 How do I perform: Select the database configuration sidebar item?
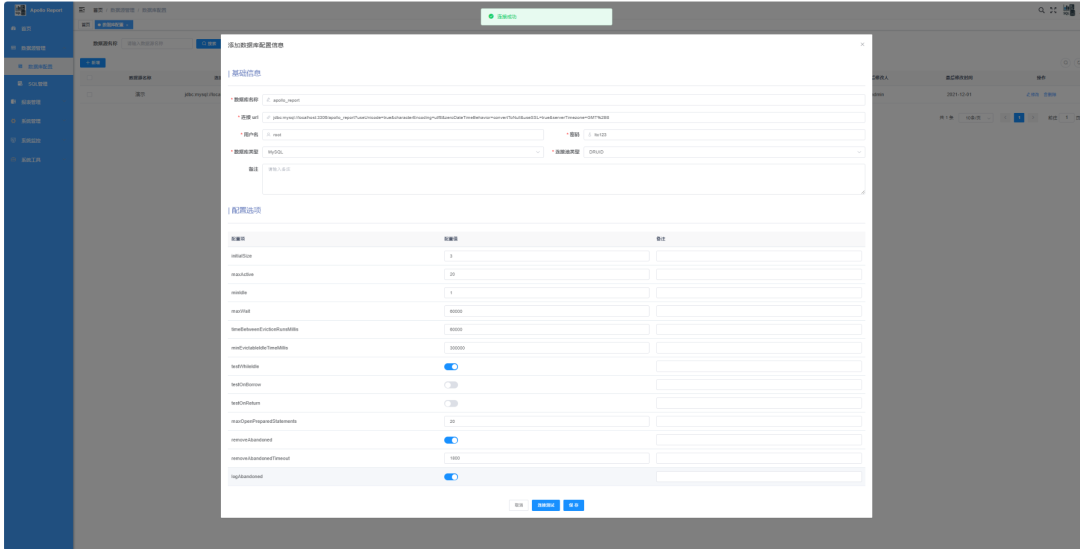(39, 67)
